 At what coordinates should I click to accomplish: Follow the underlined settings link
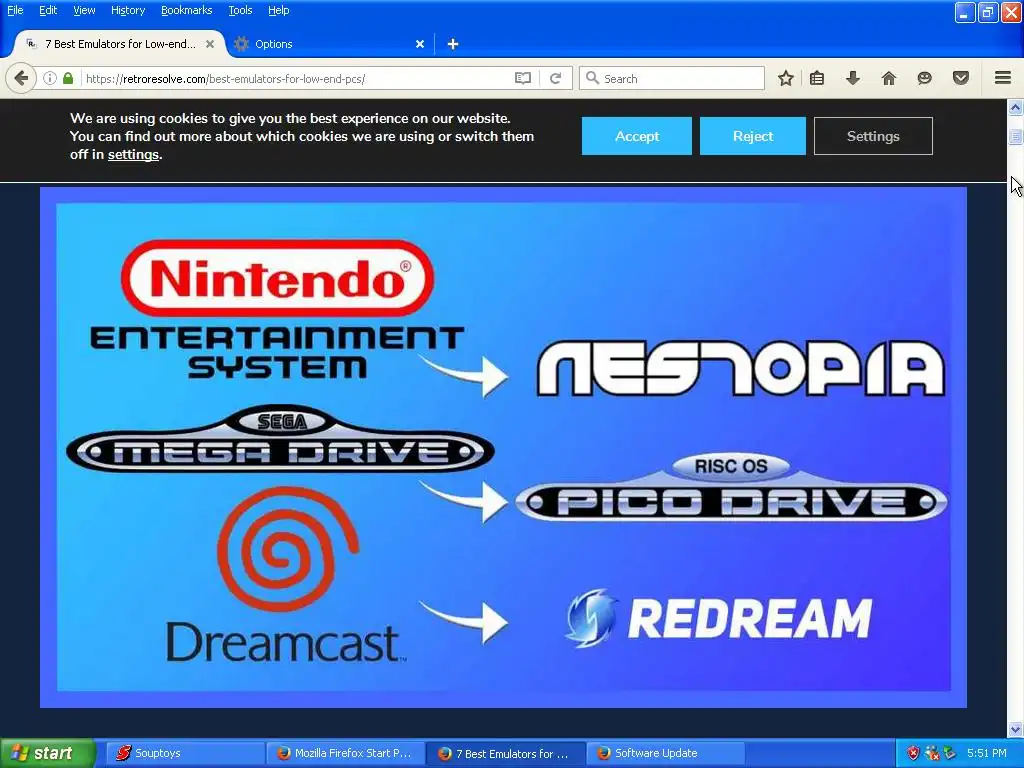coord(133,155)
